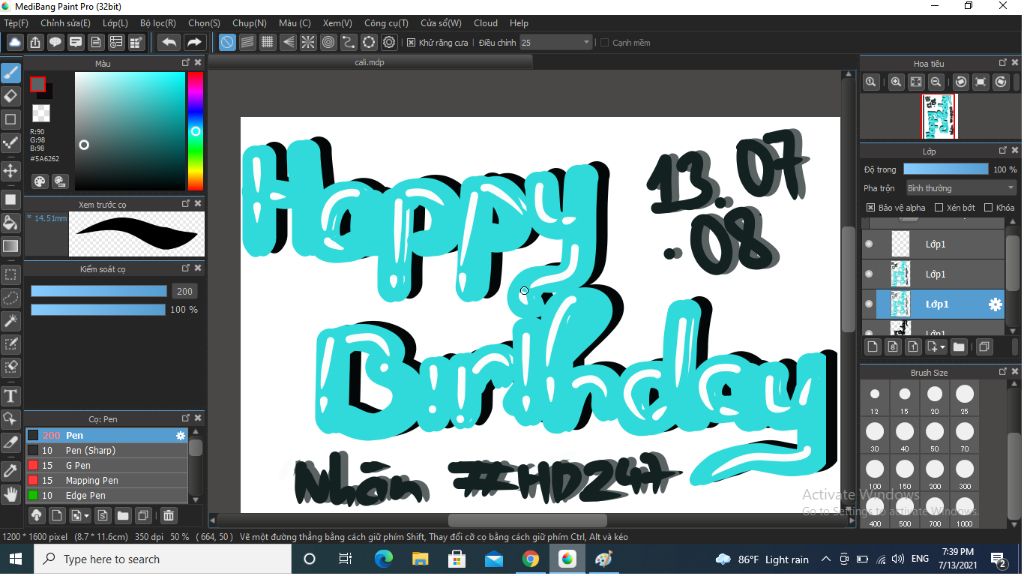Image resolution: width=1024 pixels, height=576 pixels.
Task: Zoom out using the Navigator panel
Action: 936,82
